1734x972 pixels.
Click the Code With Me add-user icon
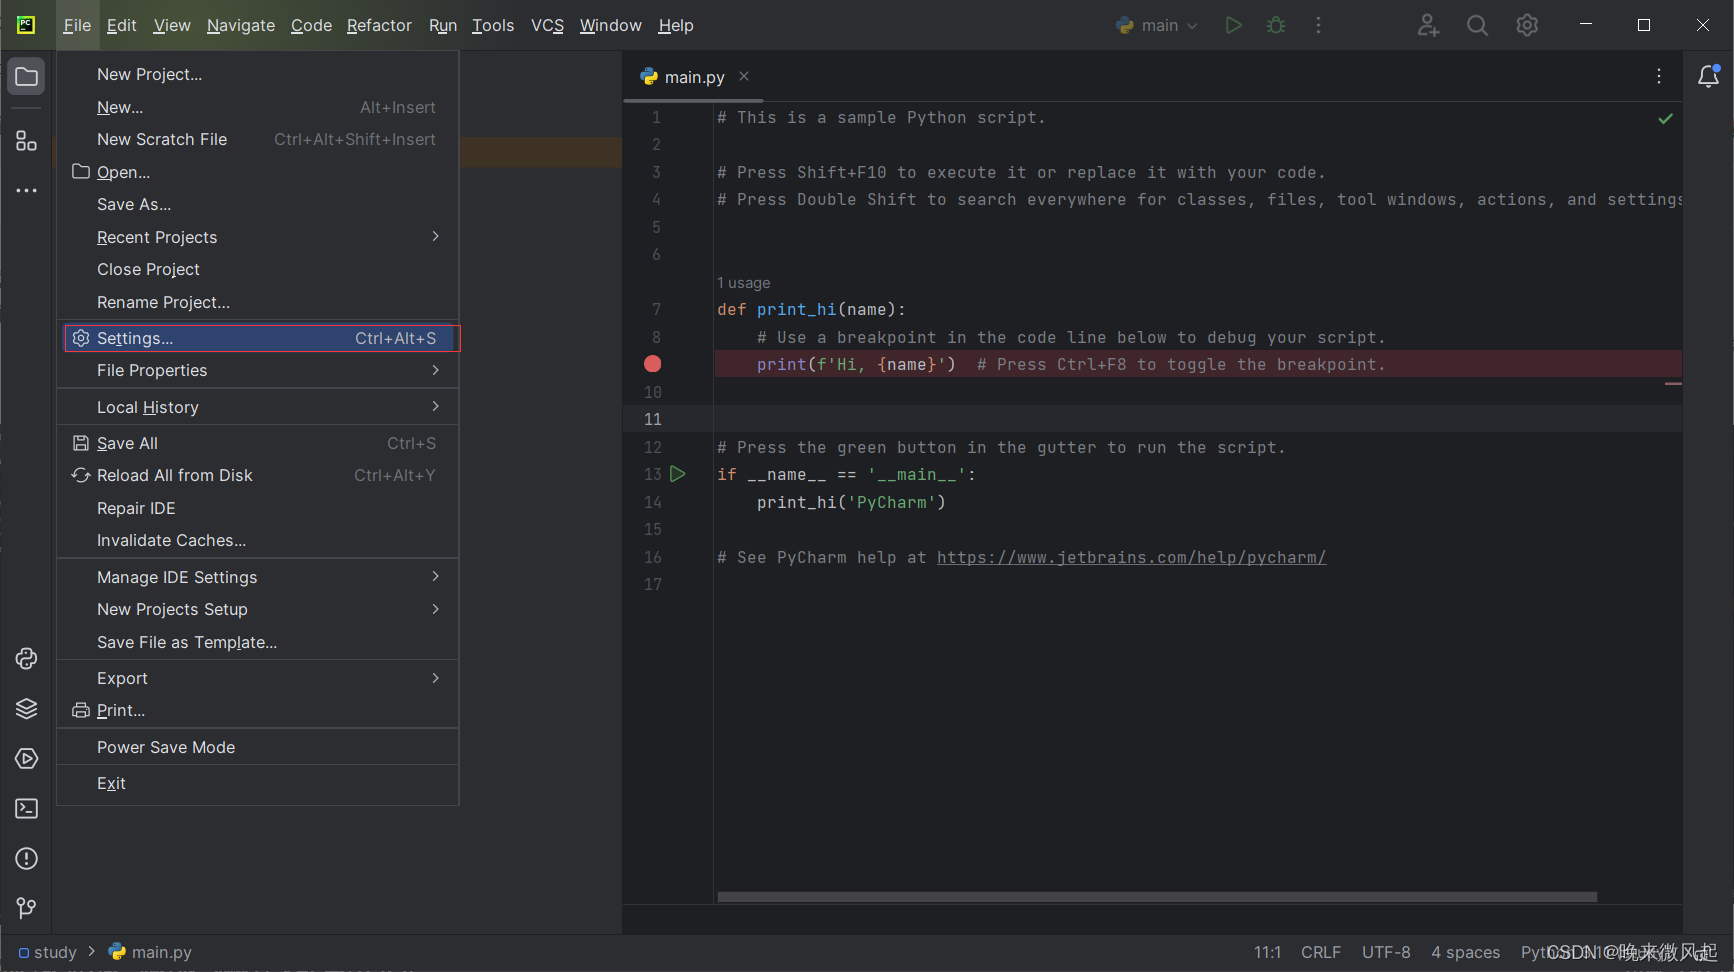[x=1428, y=25]
